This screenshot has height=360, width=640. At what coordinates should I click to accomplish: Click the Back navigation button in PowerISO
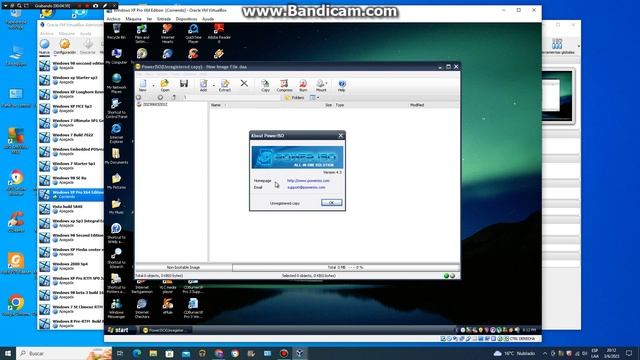pyautogui.click(x=139, y=98)
